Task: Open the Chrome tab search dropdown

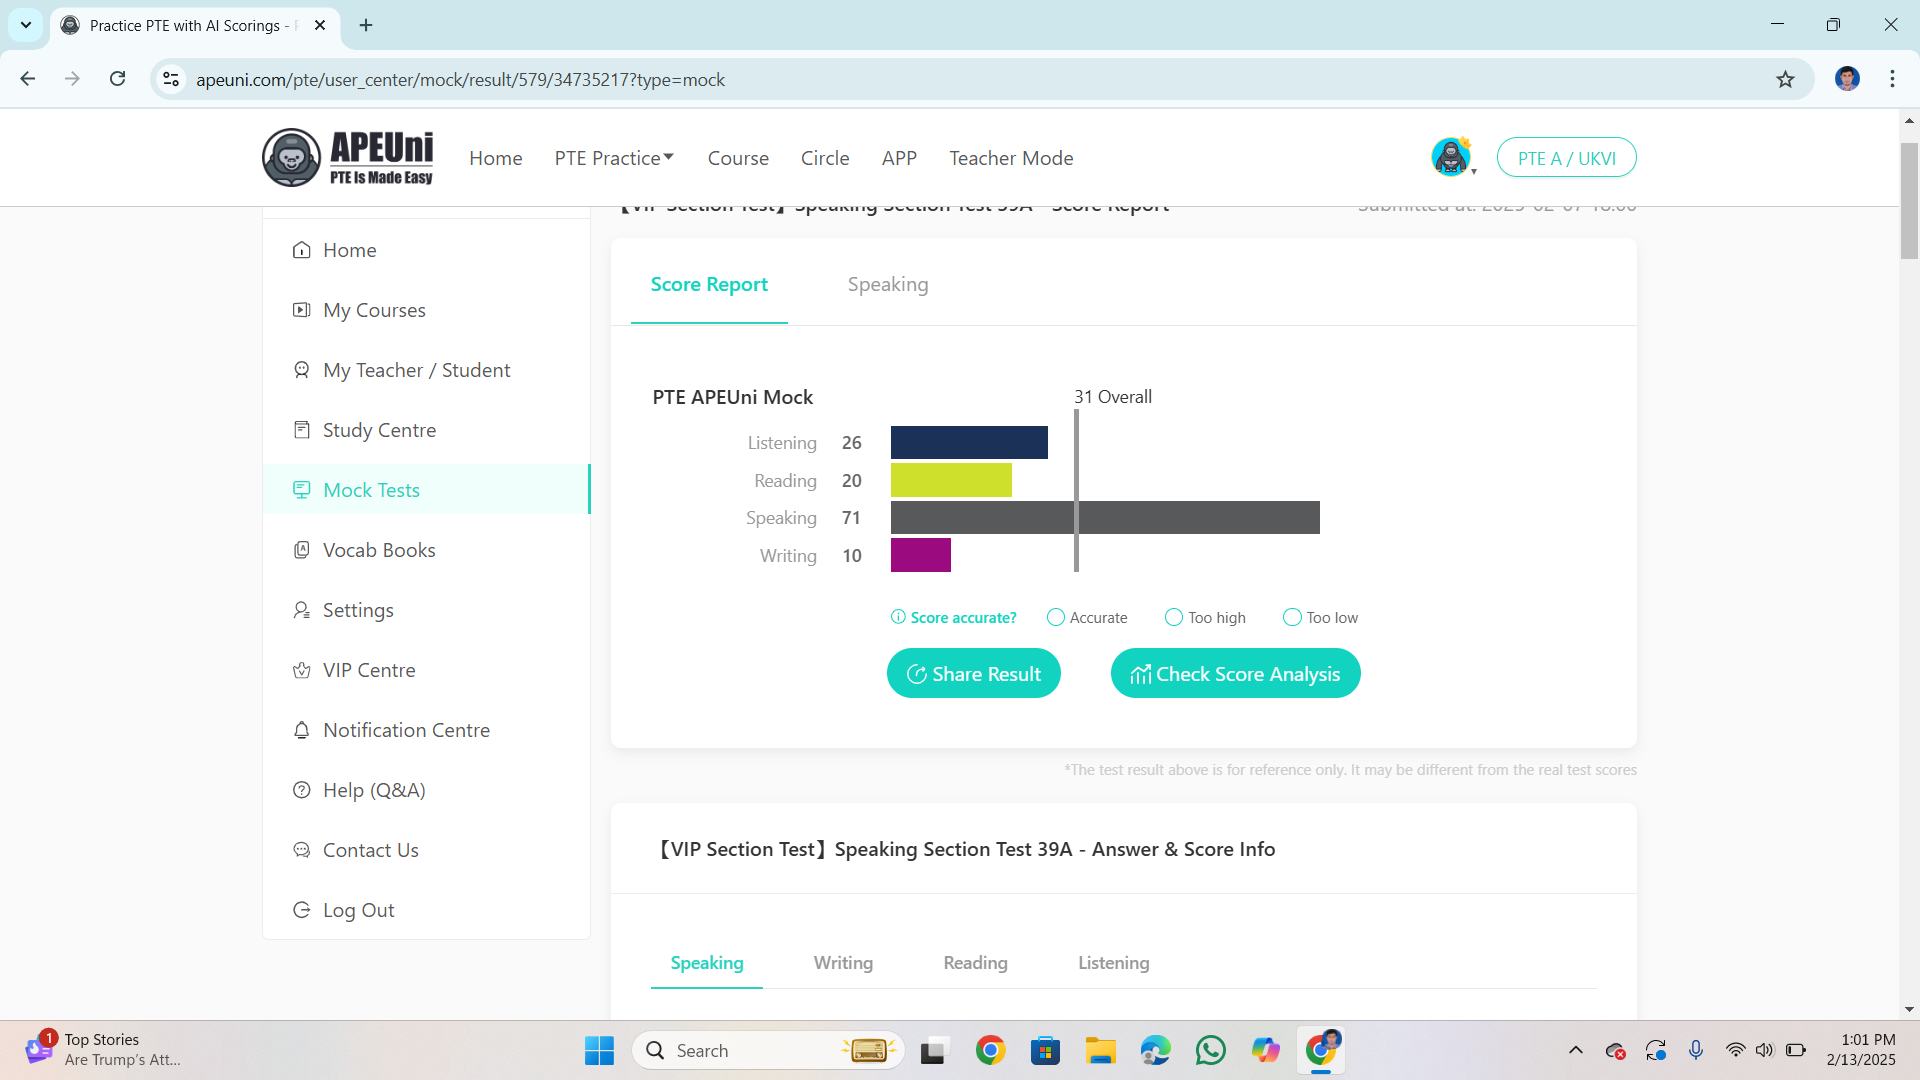Action: (26, 25)
